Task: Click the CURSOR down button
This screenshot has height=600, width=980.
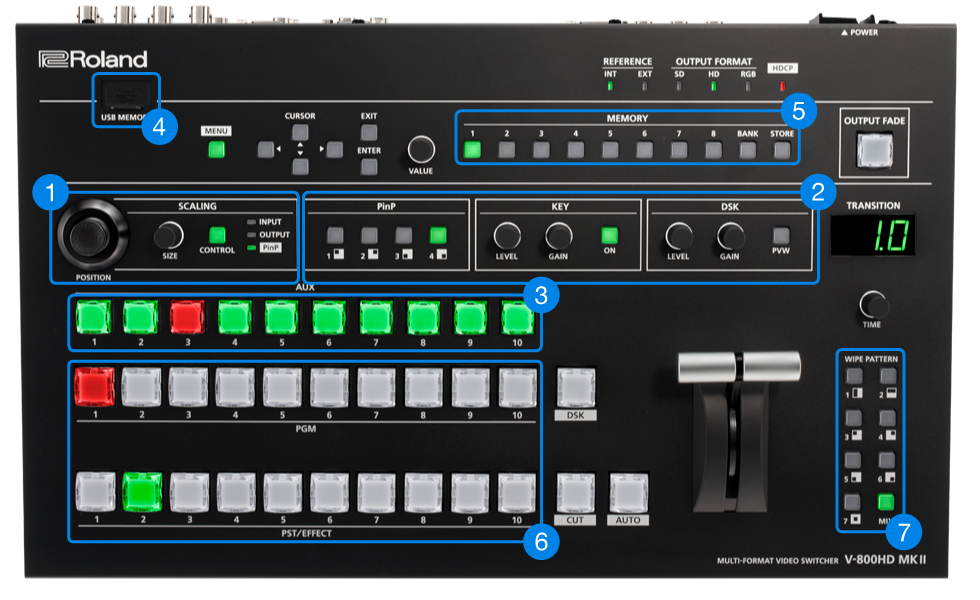Action: tap(300, 166)
